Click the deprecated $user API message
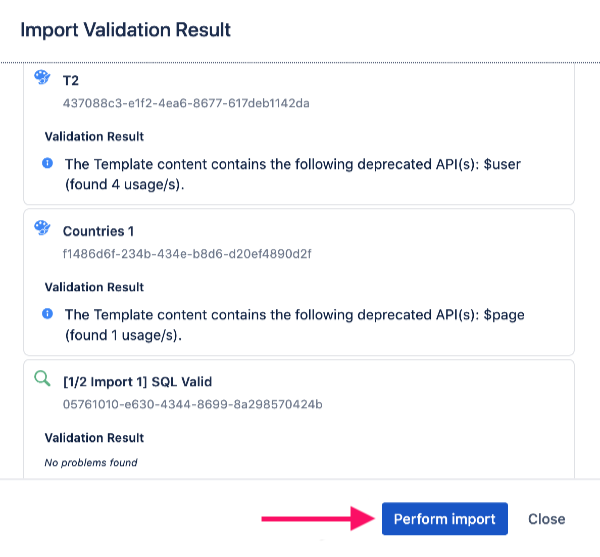 [x=294, y=173]
